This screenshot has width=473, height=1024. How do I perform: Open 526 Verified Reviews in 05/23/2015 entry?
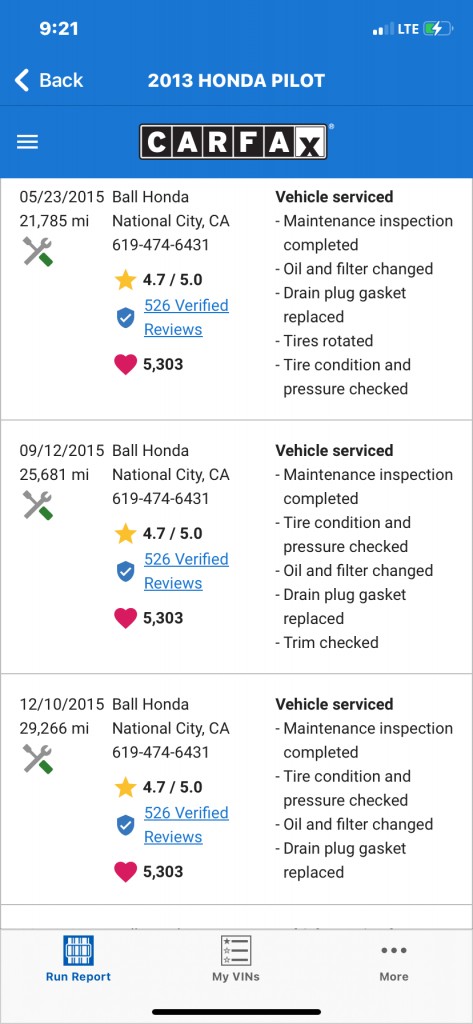(x=186, y=317)
